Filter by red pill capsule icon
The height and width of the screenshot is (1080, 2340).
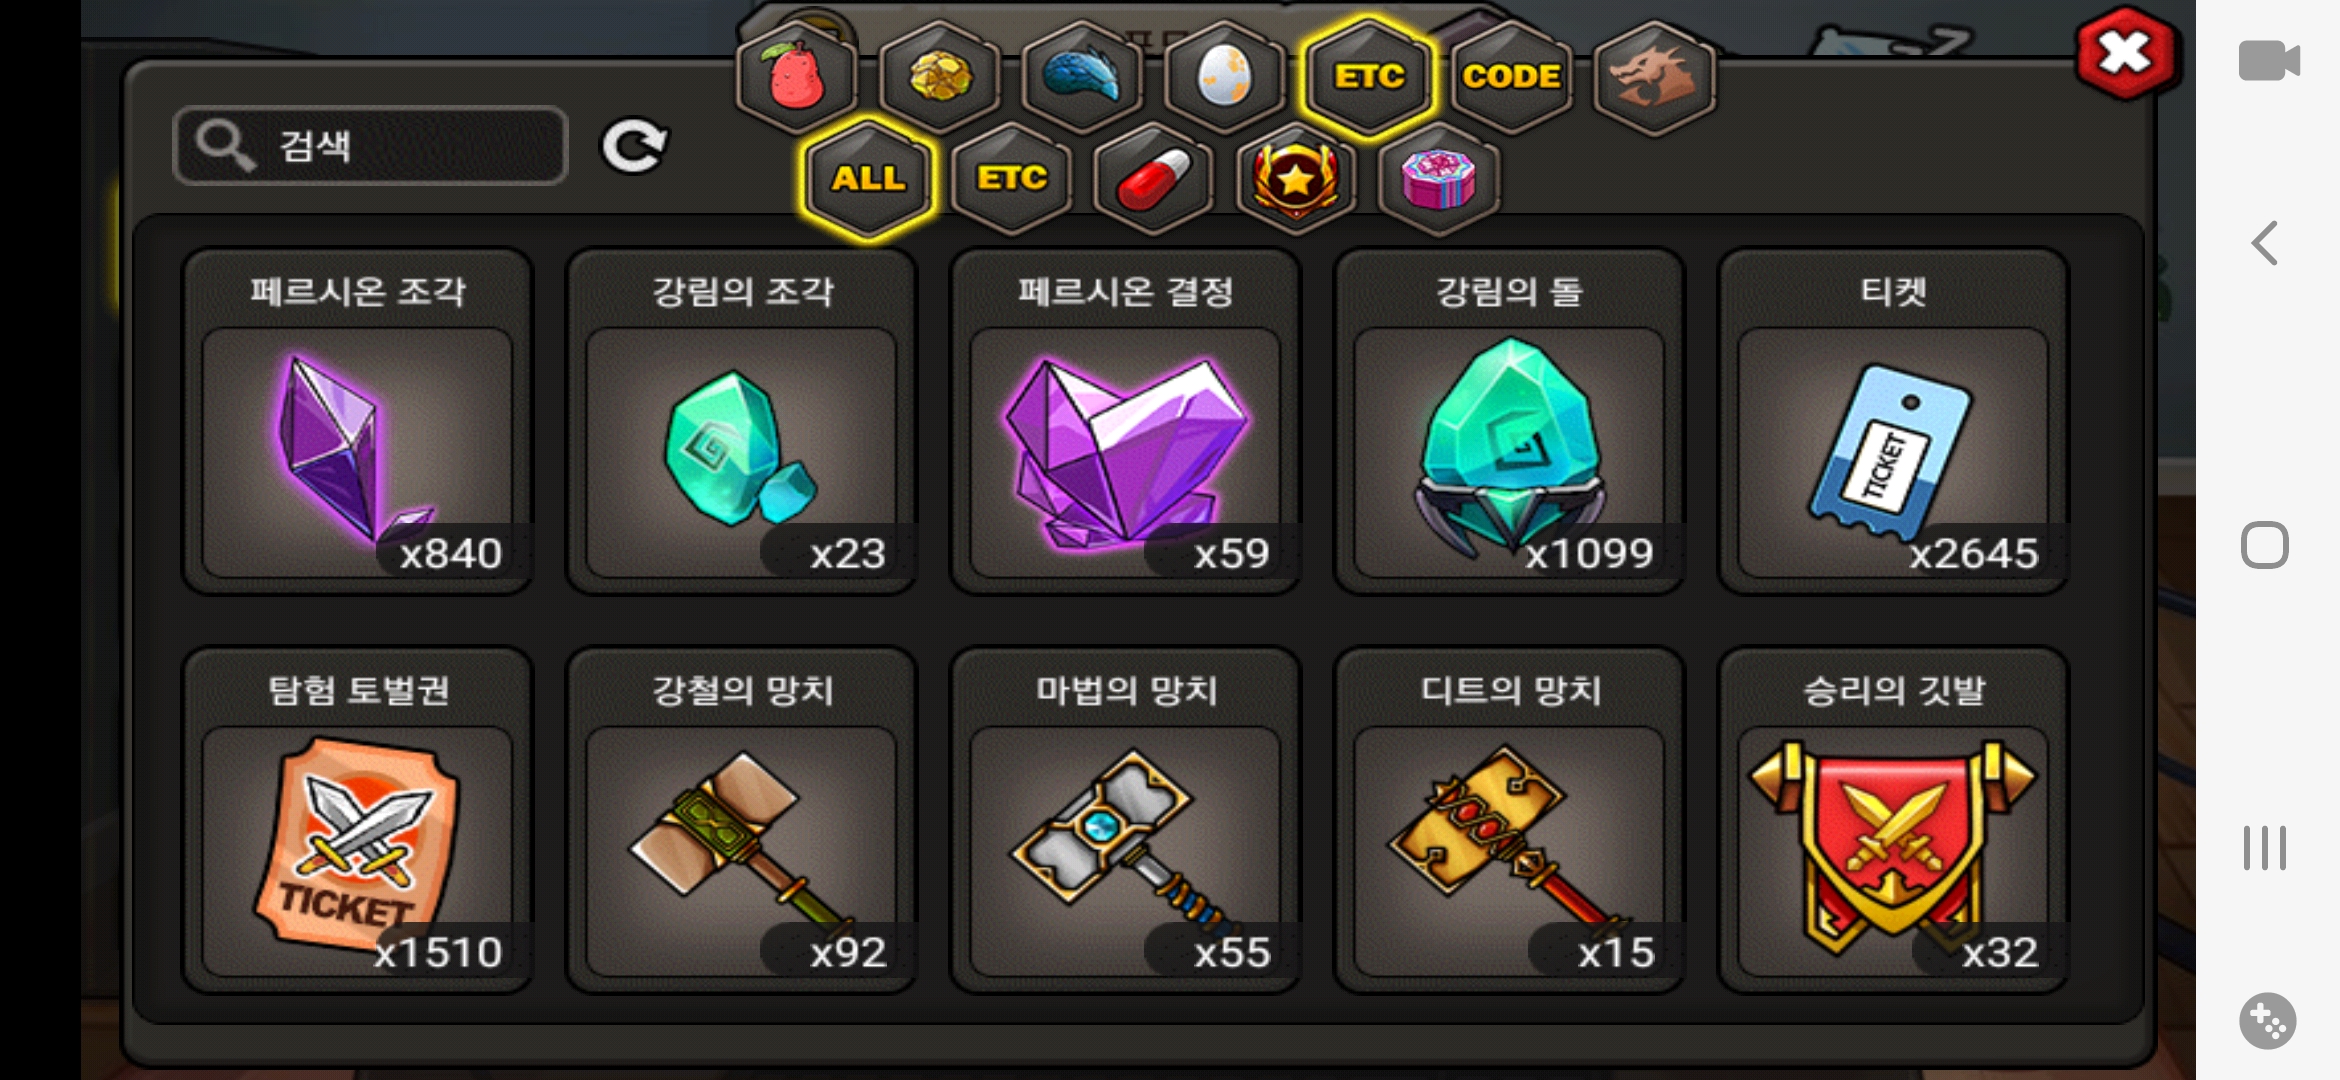(x=1153, y=179)
